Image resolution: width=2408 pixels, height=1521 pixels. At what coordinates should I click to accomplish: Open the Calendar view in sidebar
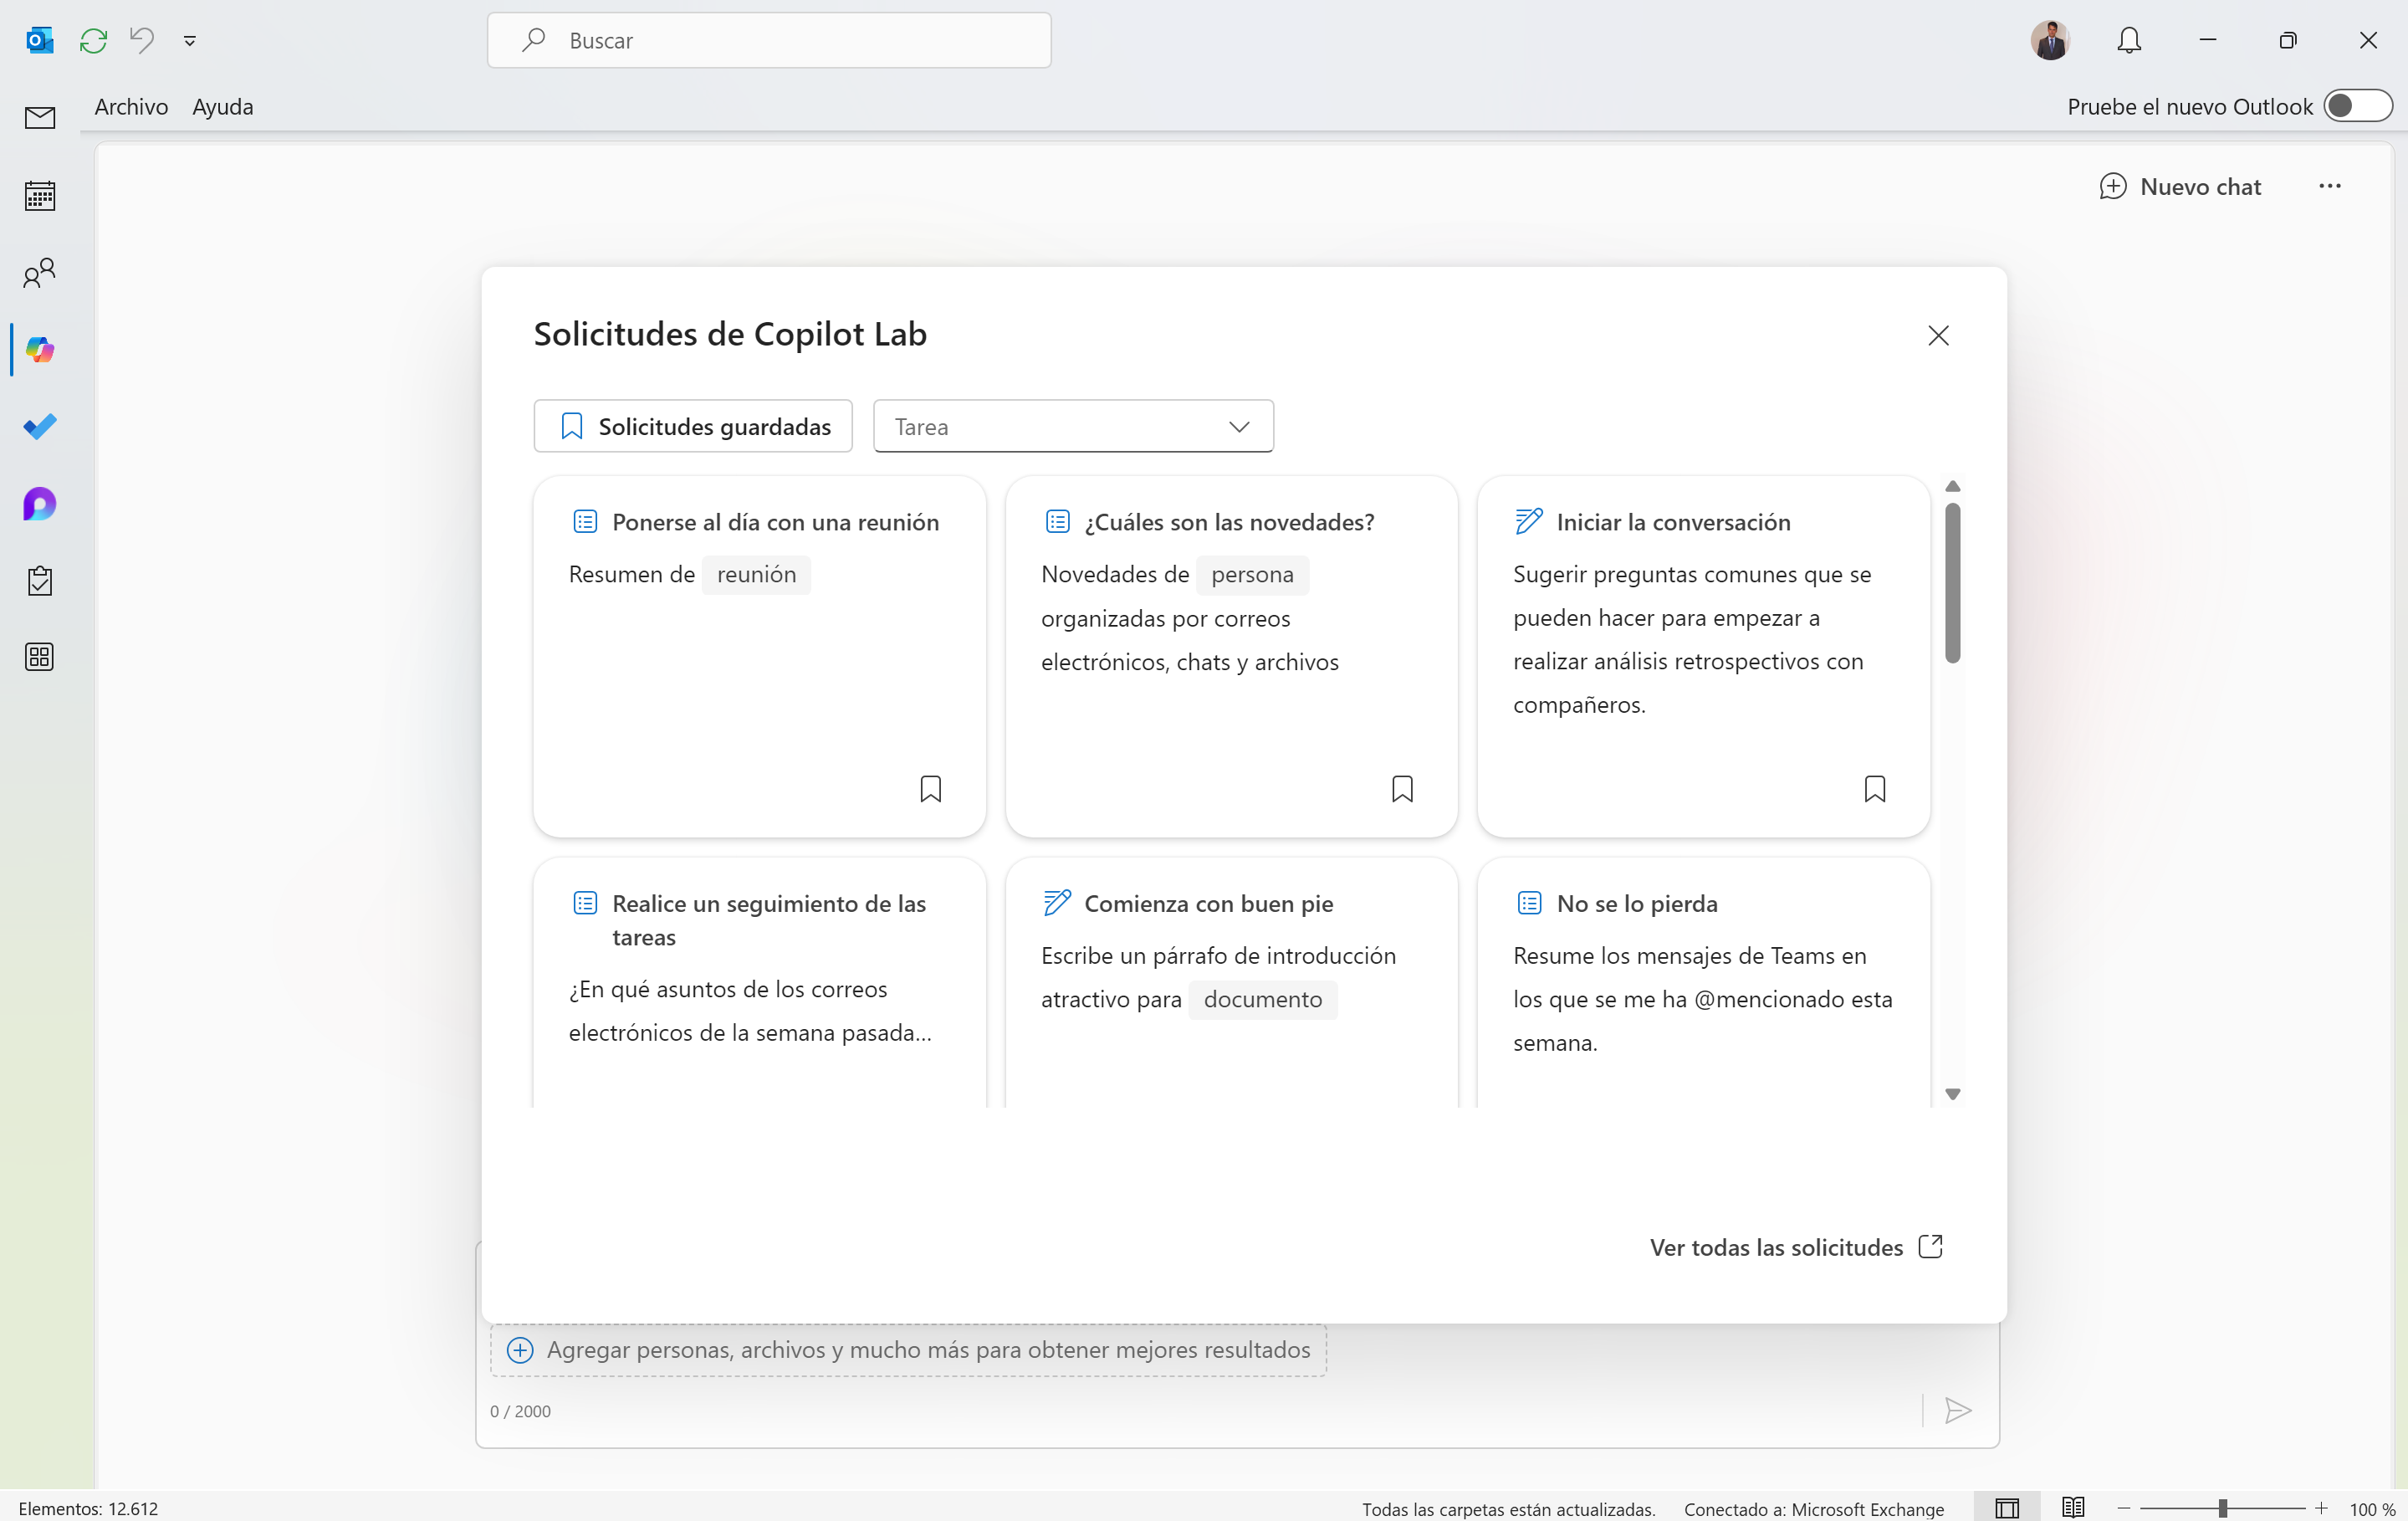pos(40,195)
